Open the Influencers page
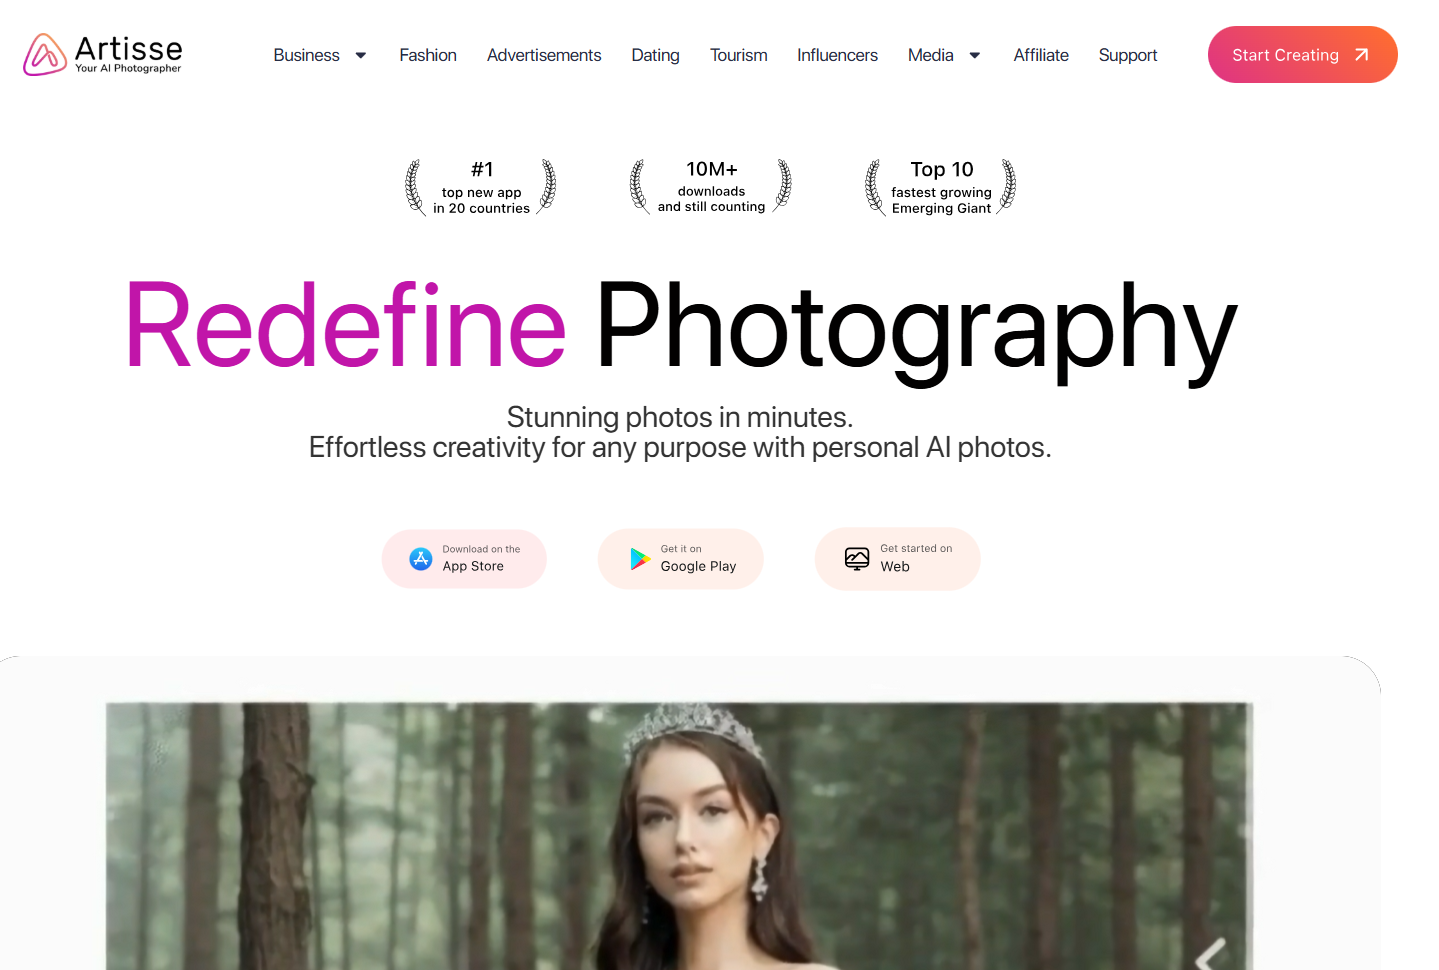The width and height of the screenshot is (1439, 970). click(x=837, y=55)
